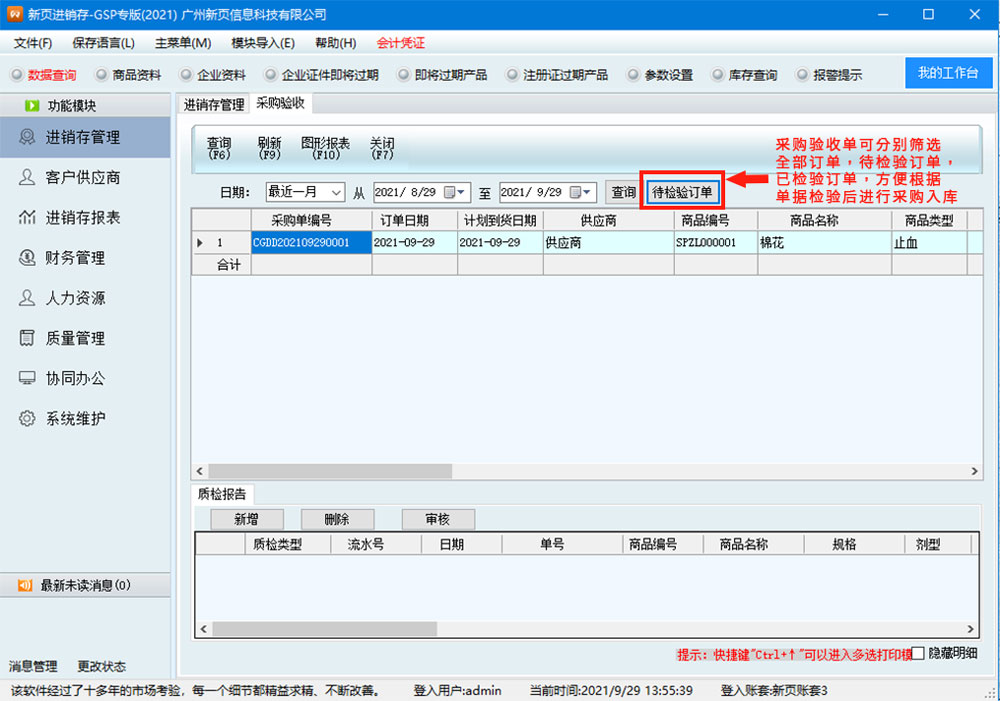This screenshot has width=1000, height=701.
Task: Click the 进销存管理 sidebar icon
Action: (27, 137)
